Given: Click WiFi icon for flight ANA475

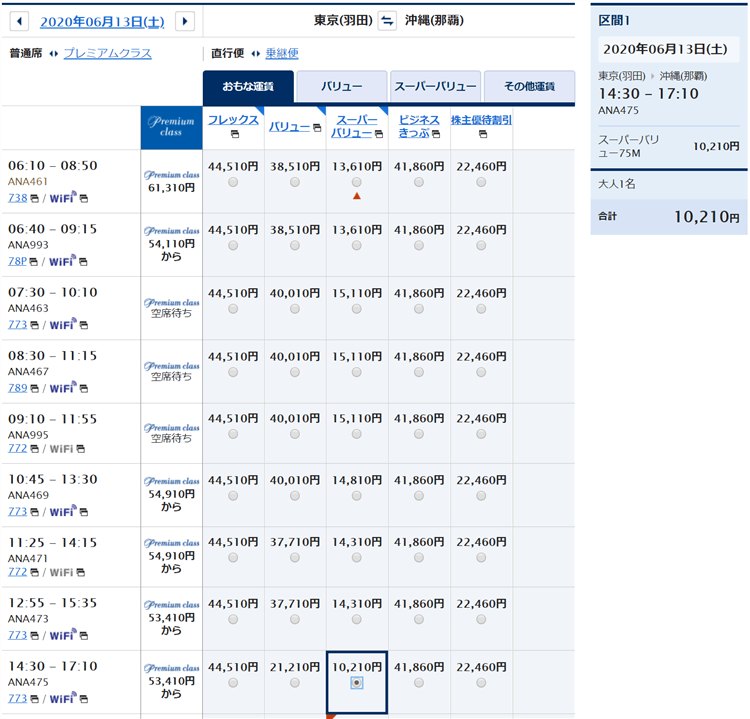Looking at the screenshot, I should click(x=62, y=698).
